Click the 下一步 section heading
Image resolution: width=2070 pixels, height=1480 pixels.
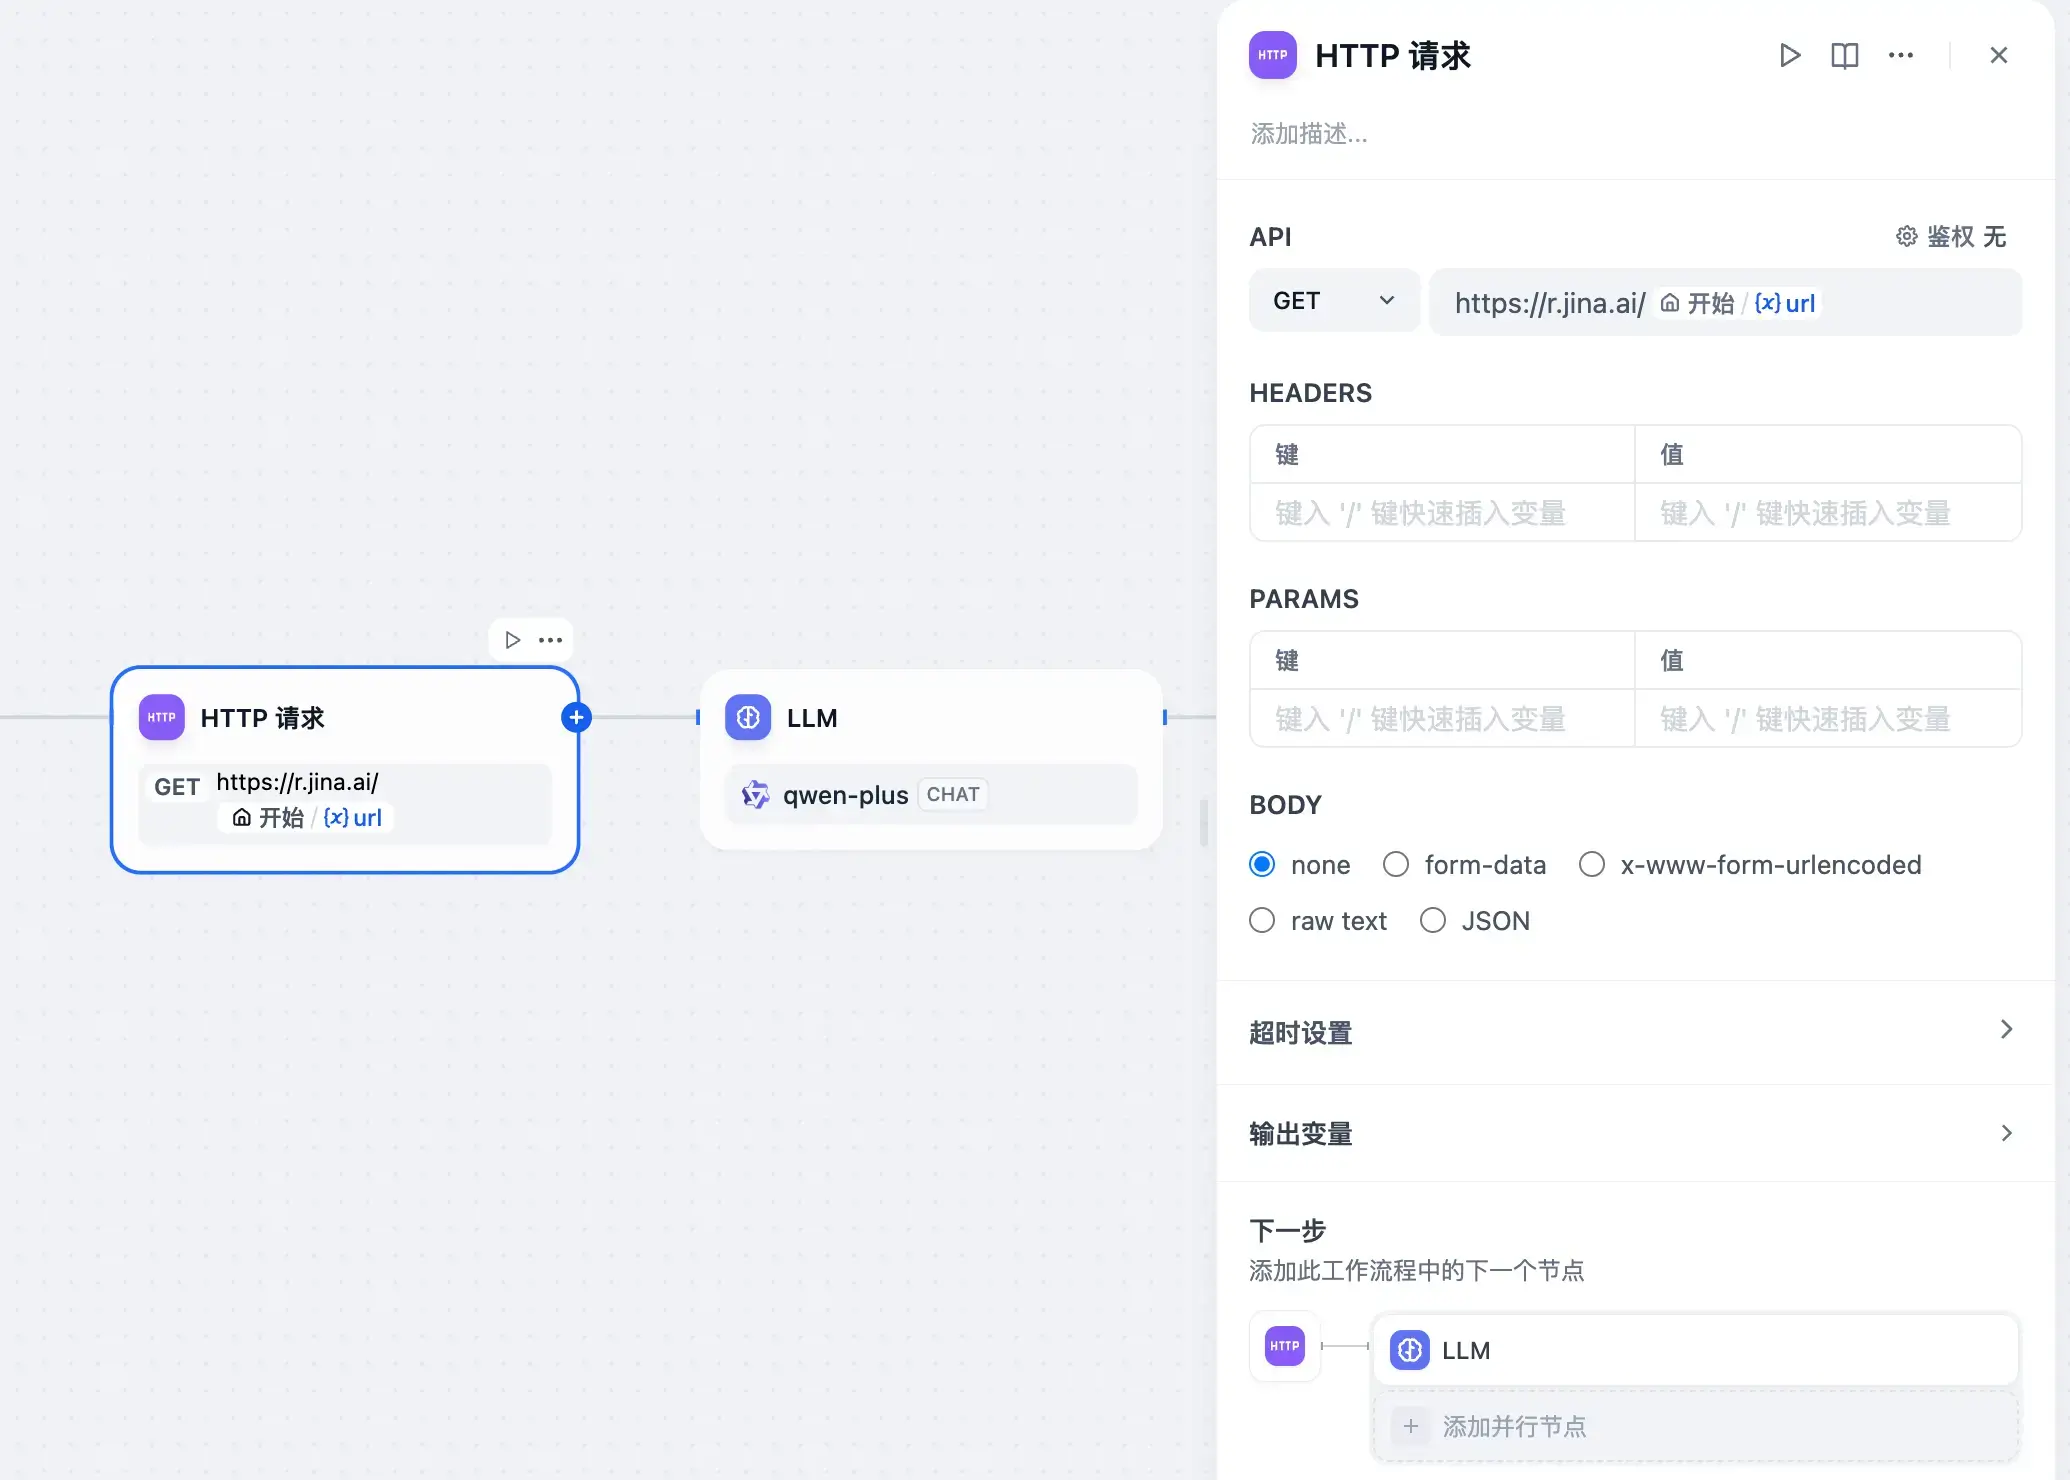(1288, 1230)
